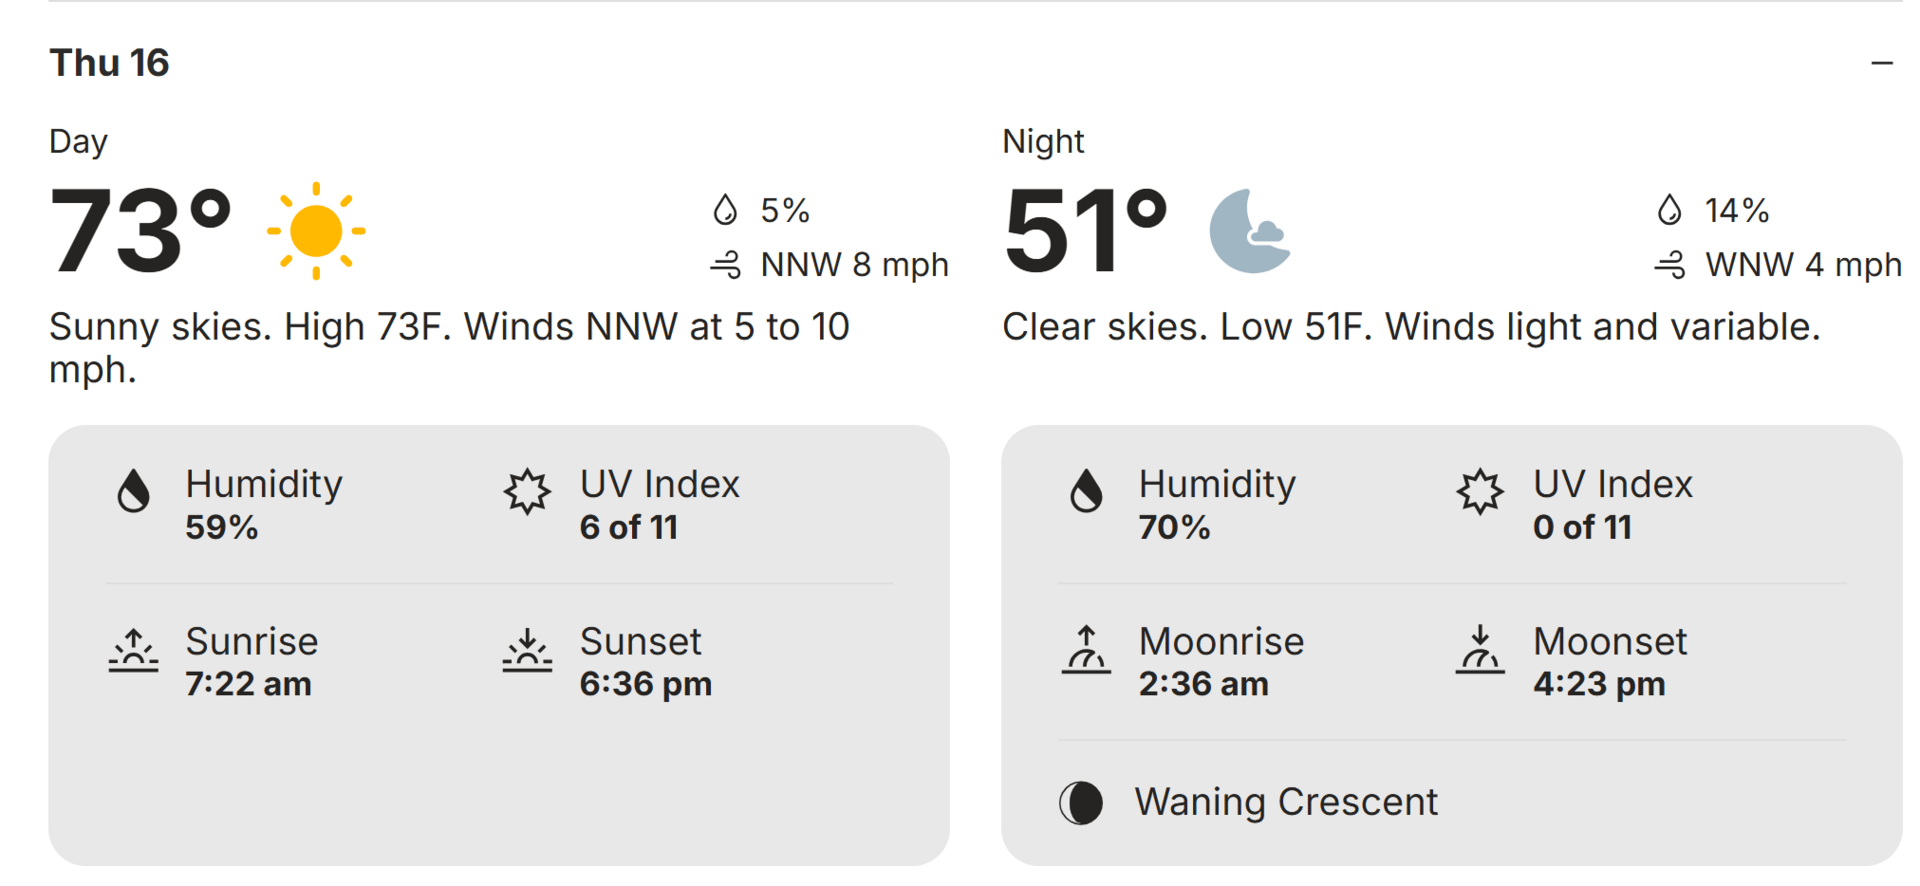Screen dimensions: 1920x886
Task: Click the nighttime wind icon
Action: 1670,265
